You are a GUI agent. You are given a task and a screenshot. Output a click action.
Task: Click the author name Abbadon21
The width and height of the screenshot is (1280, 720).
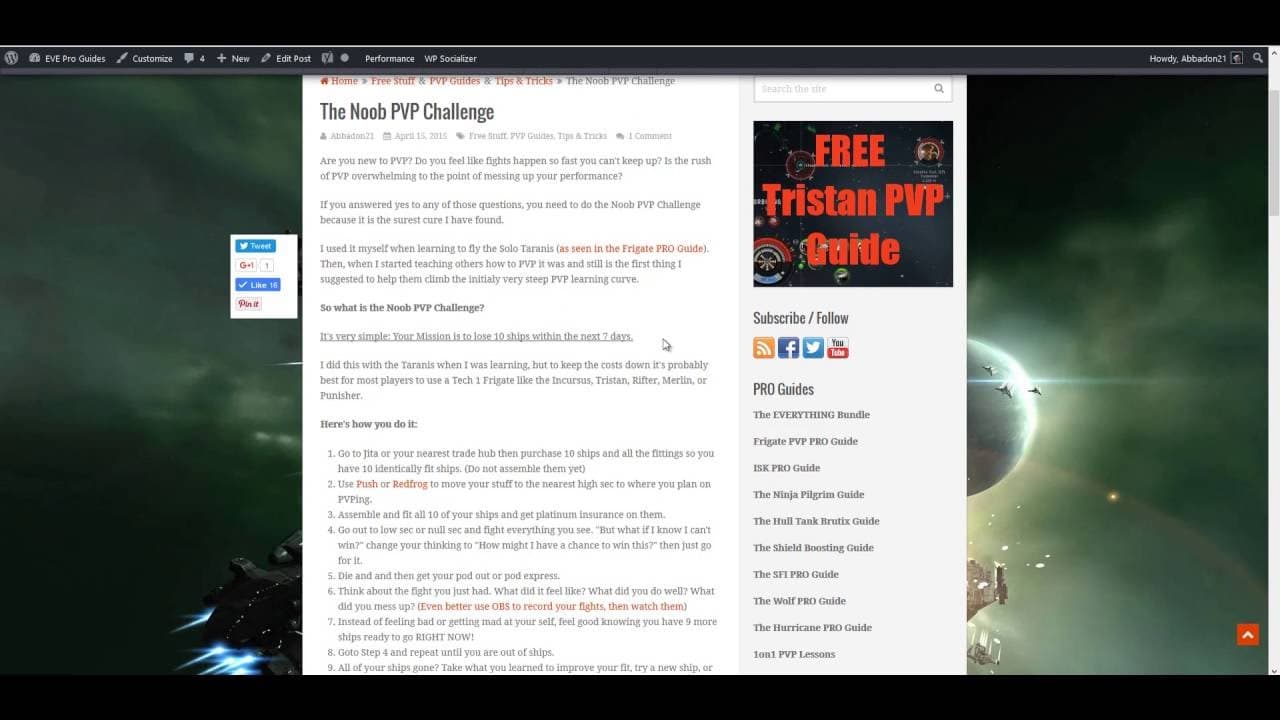pos(352,136)
